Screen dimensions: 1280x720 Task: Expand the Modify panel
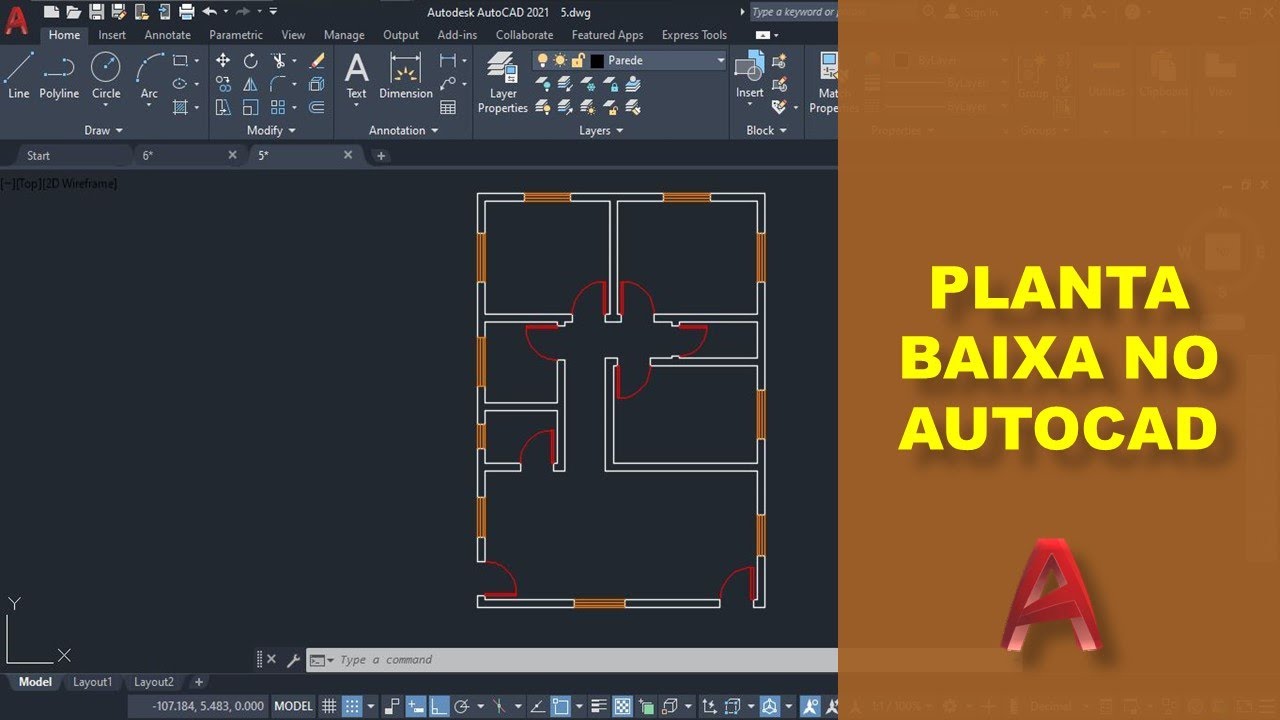click(271, 130)
